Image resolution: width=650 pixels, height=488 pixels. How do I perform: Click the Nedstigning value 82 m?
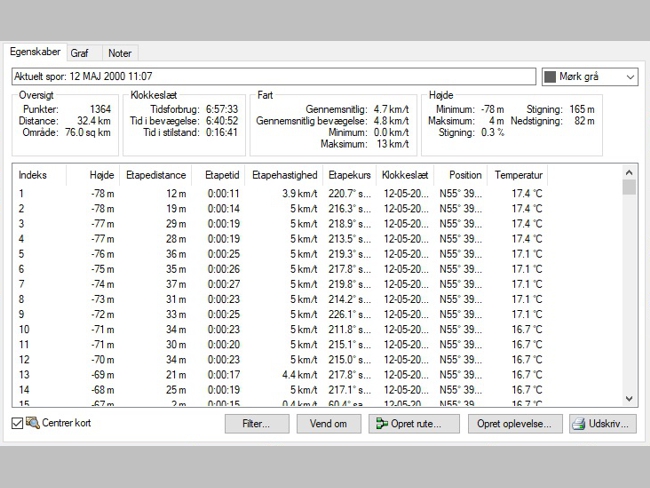pos(585,121)
